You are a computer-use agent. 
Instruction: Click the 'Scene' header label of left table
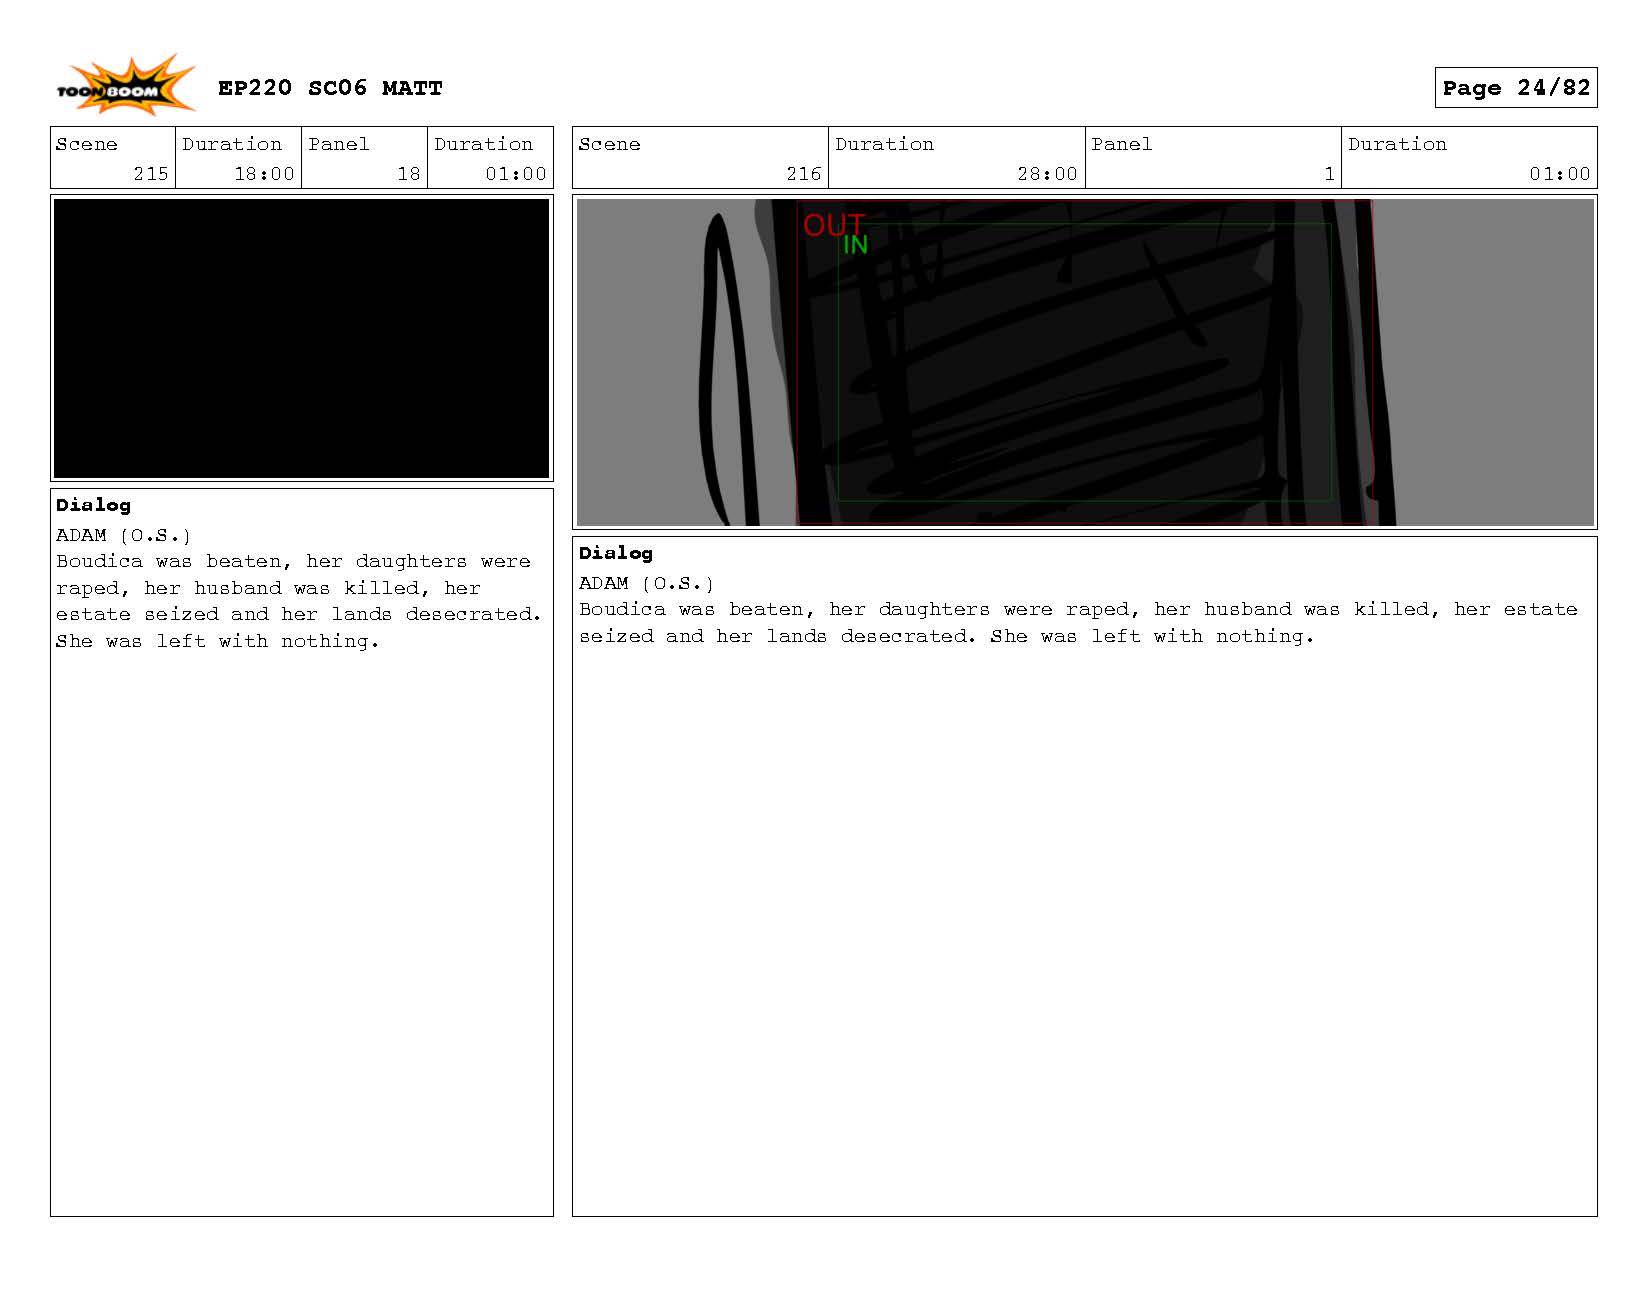tap(86, 144)
